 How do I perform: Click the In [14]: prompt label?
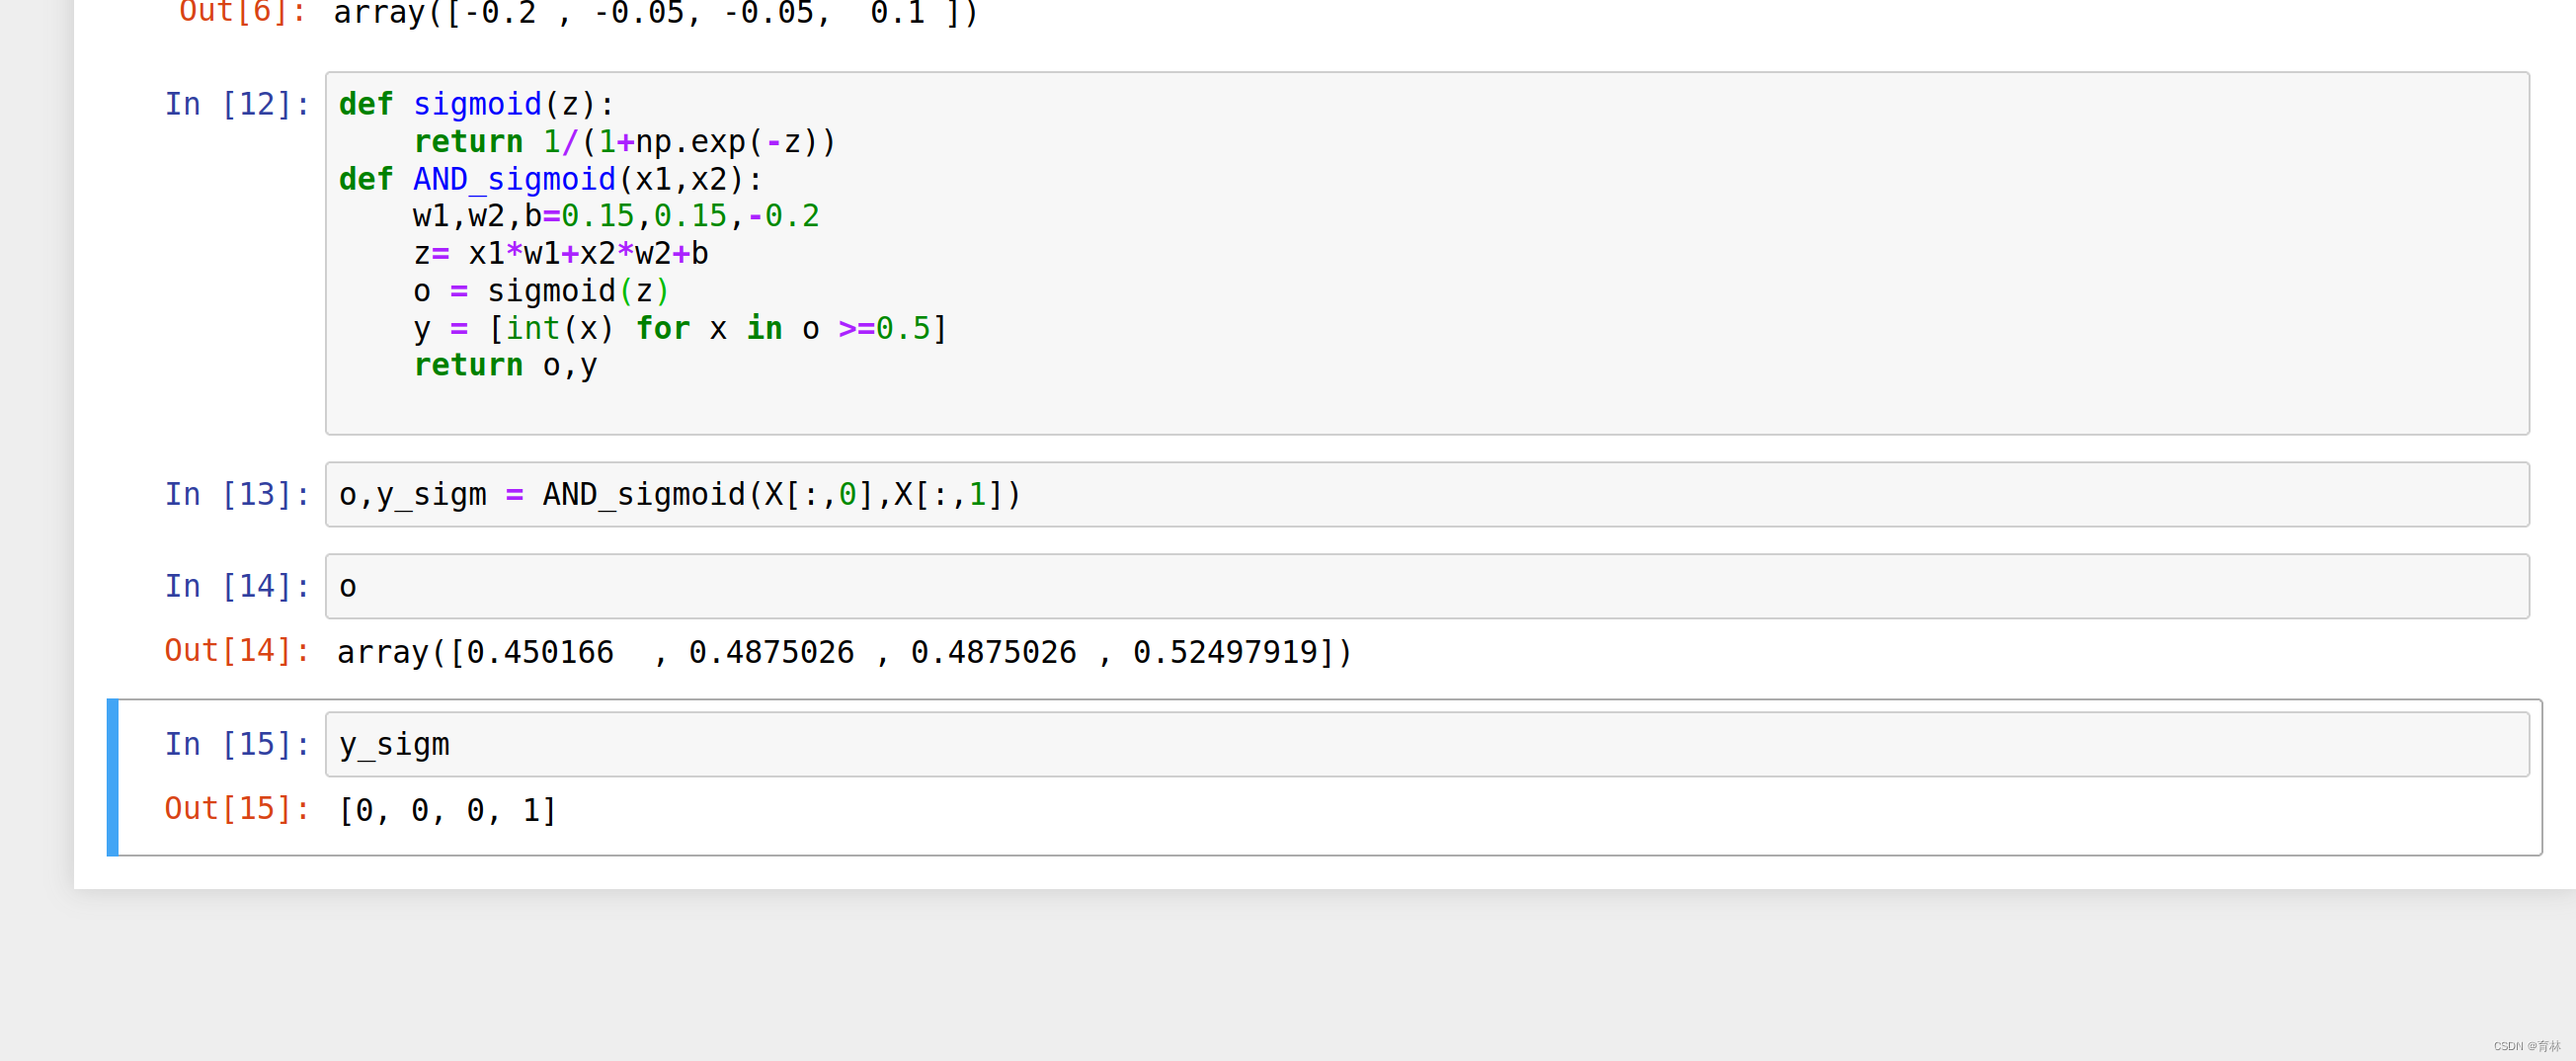click(238, 586)
